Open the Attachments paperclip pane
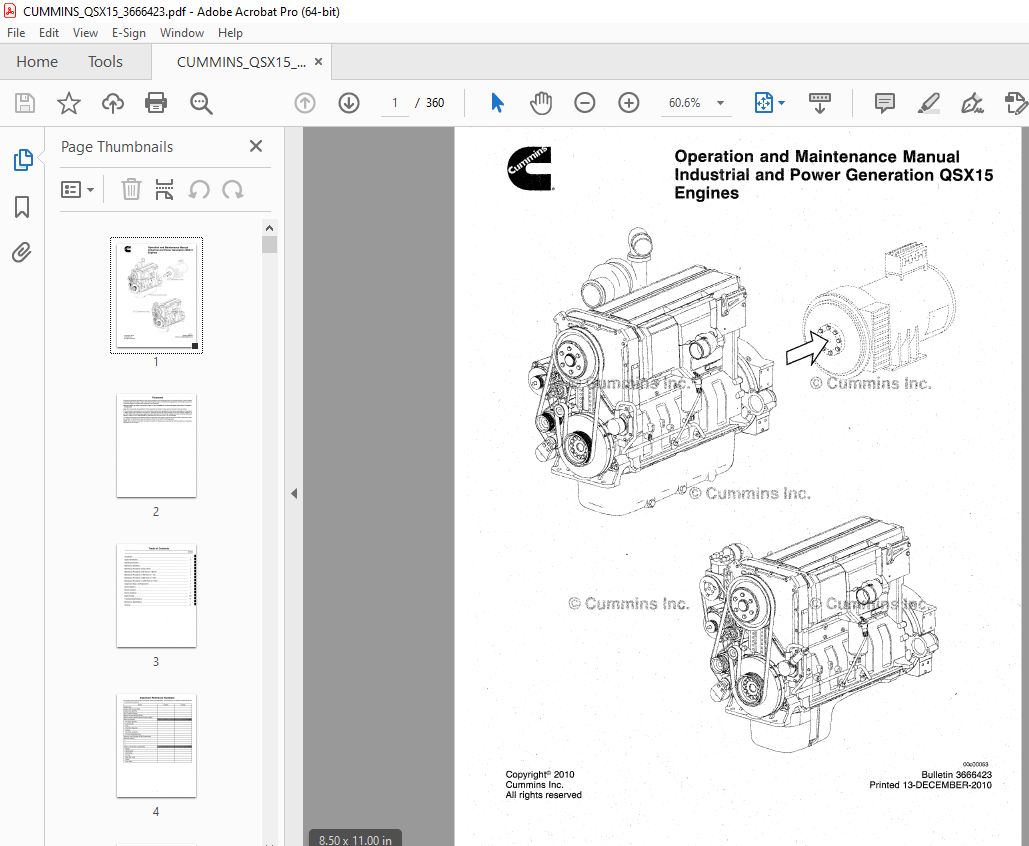Image resolution: width=1029 pixels, height=846 pixels. pos(22,253)
